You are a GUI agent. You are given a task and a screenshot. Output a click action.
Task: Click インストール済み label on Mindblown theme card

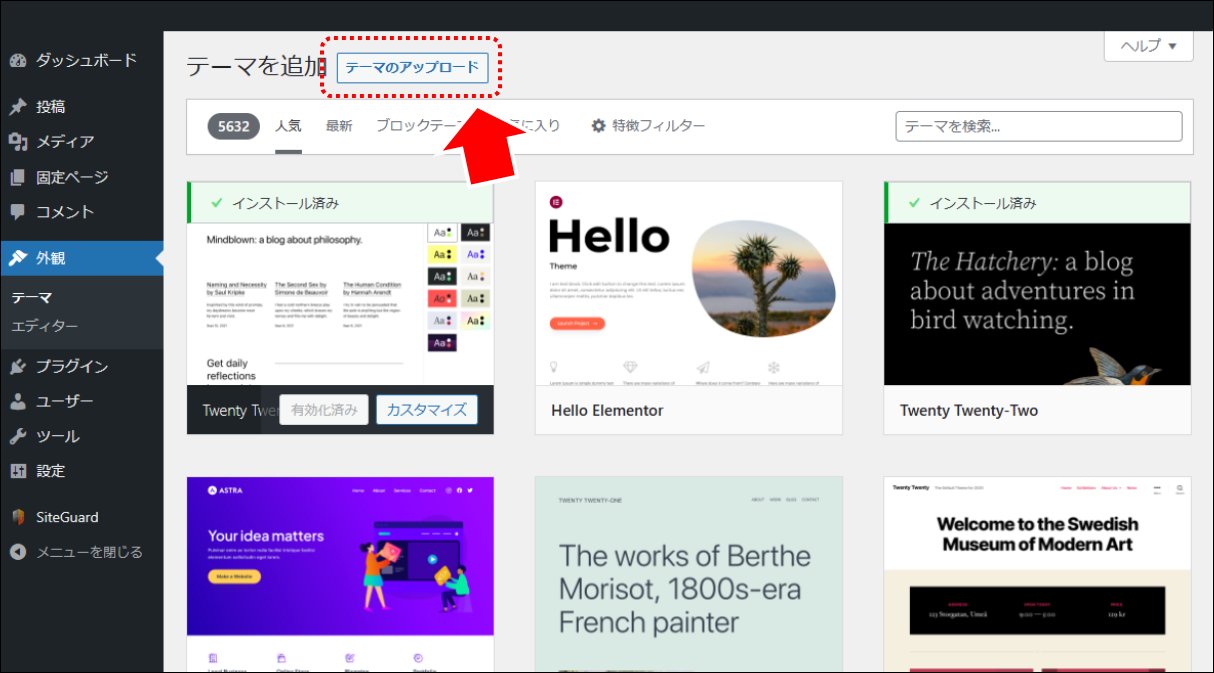[285, 203]
